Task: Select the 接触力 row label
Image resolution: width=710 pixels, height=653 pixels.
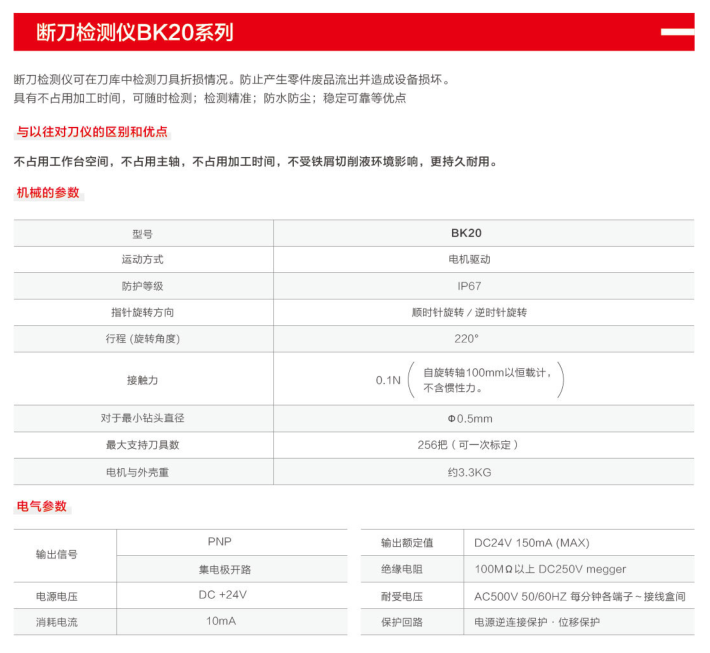Action: [143, 380]
